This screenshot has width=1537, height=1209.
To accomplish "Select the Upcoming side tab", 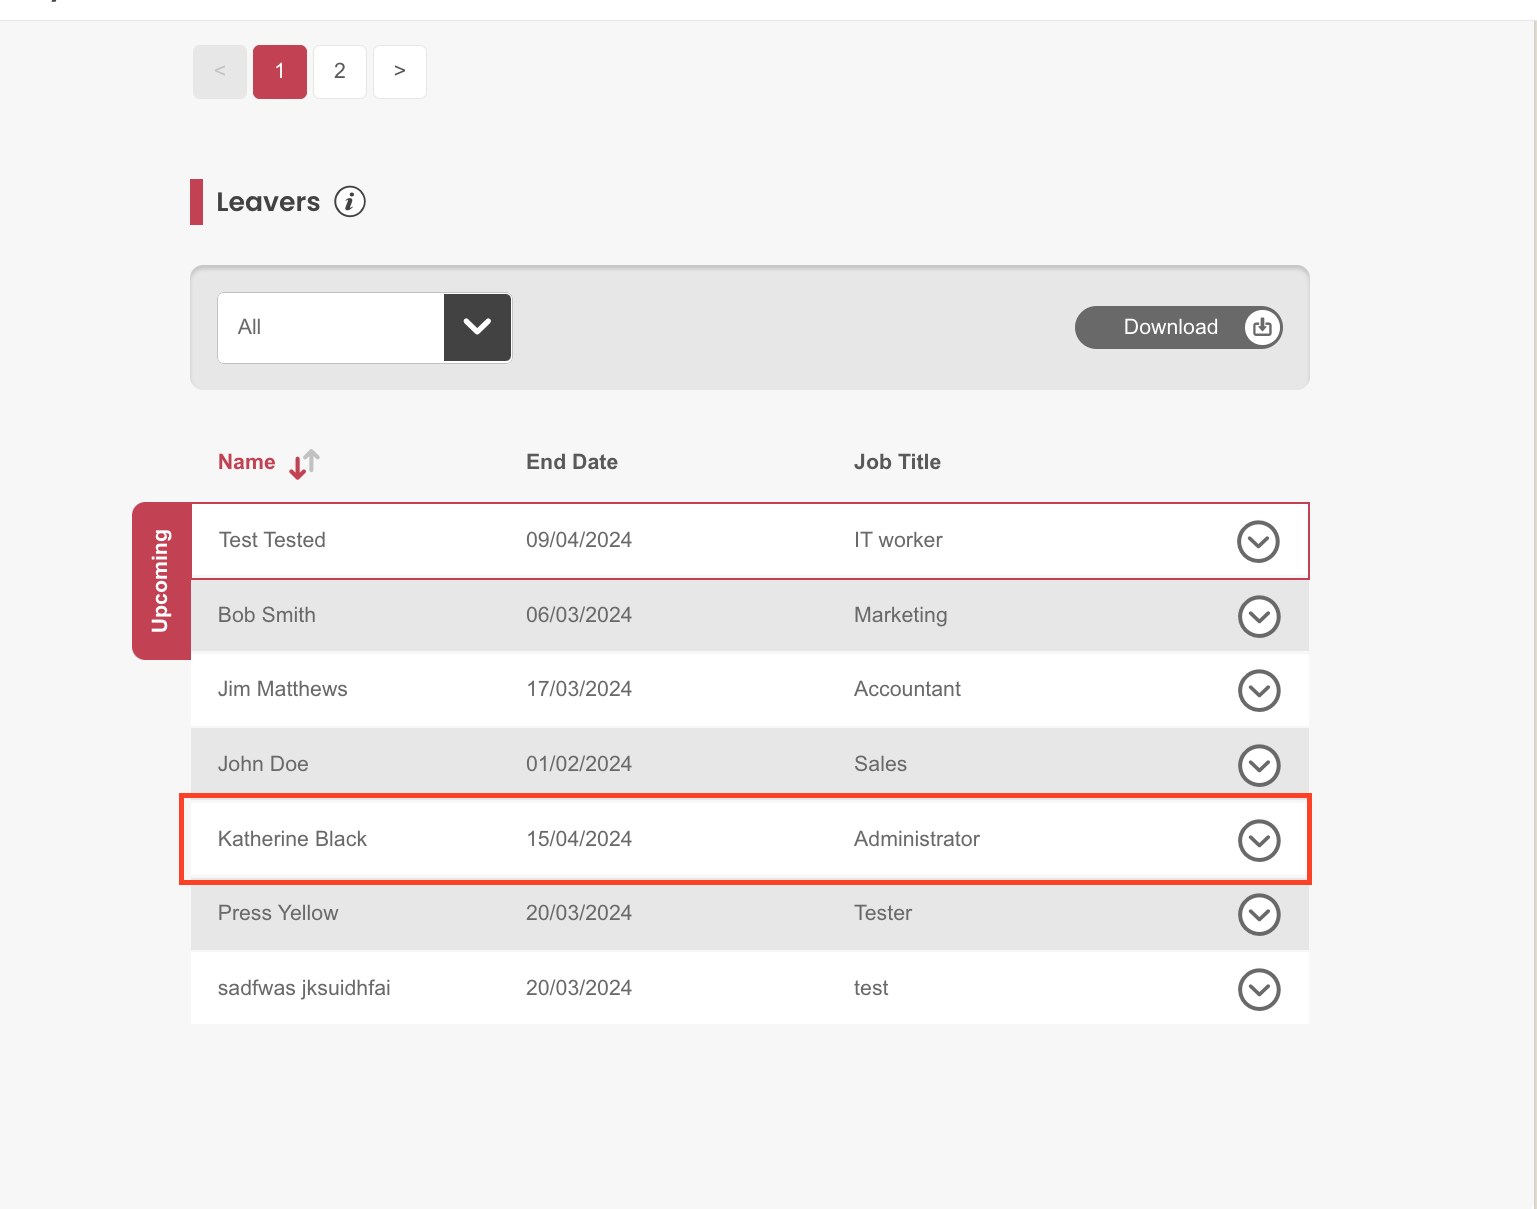I will click(x=161, y=581).
